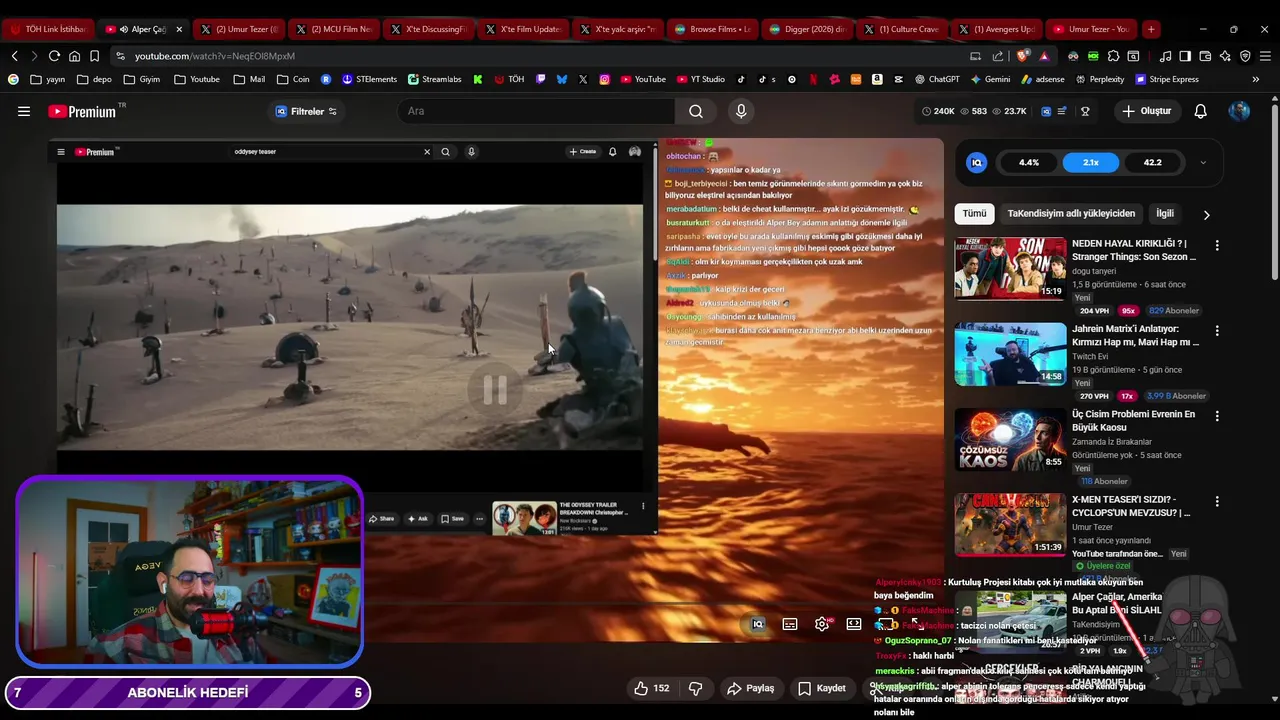Focus the Ara search field
The height and width of the screenshot is (720, 1280).
tap(535, 111)
